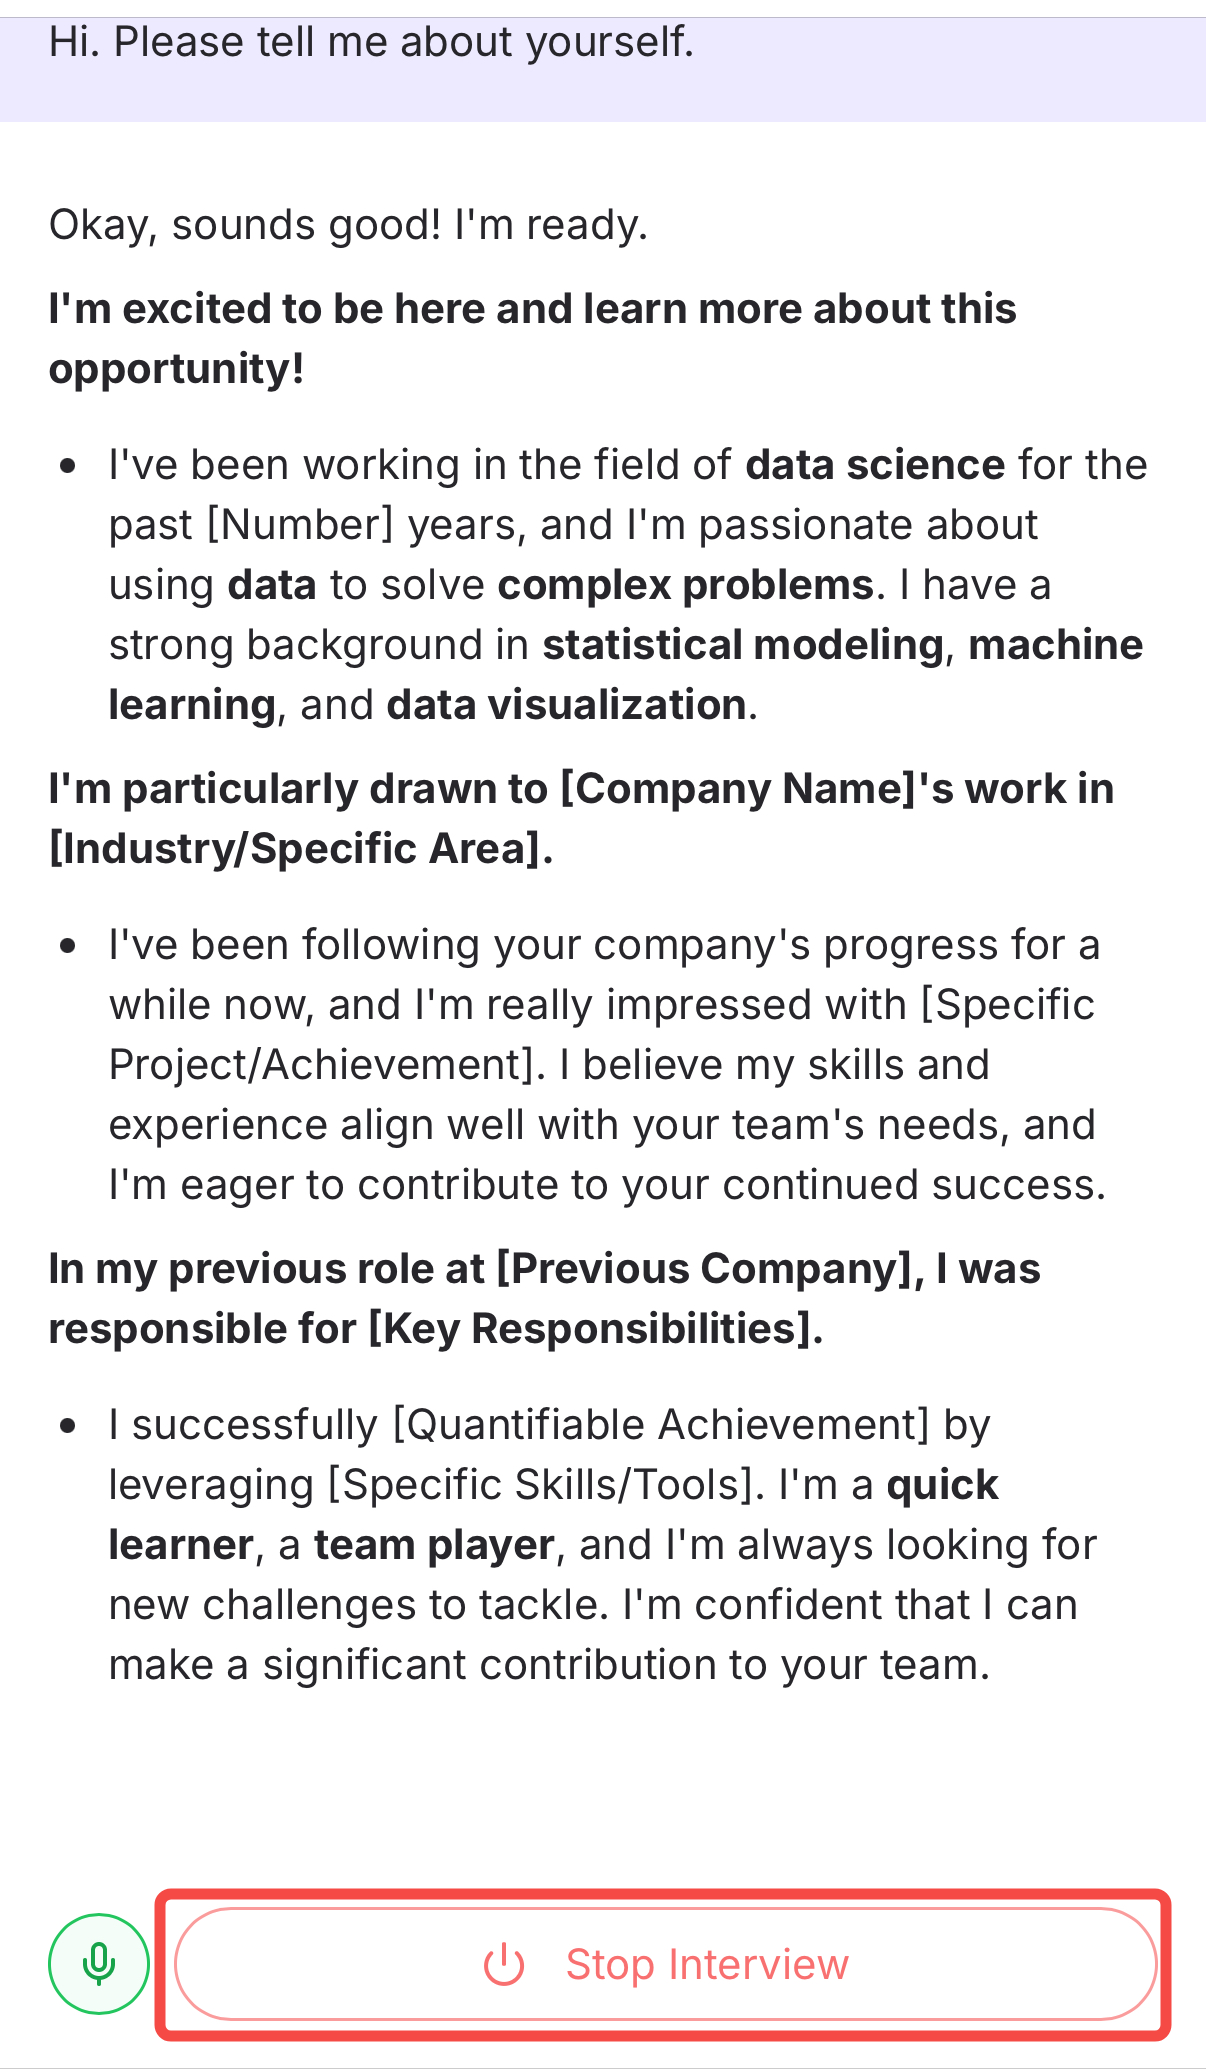Click the bold "data visualization" phrase
Screen dimensions: 1206x2069
point(566,705)
